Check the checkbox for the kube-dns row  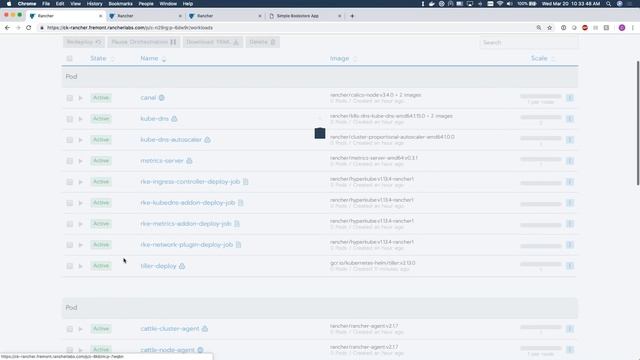(x=70, y=119)
